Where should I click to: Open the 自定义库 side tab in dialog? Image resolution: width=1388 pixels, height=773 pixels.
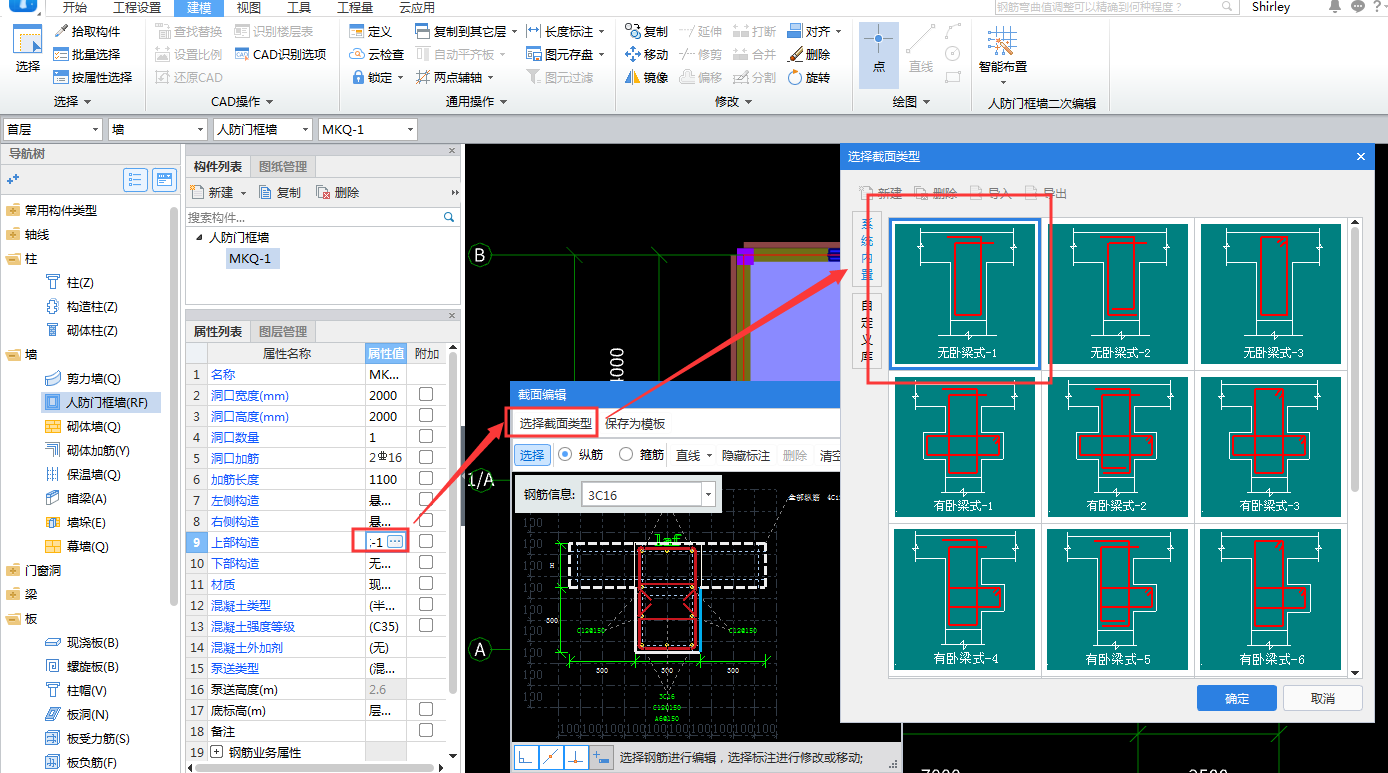coord(867,330)
